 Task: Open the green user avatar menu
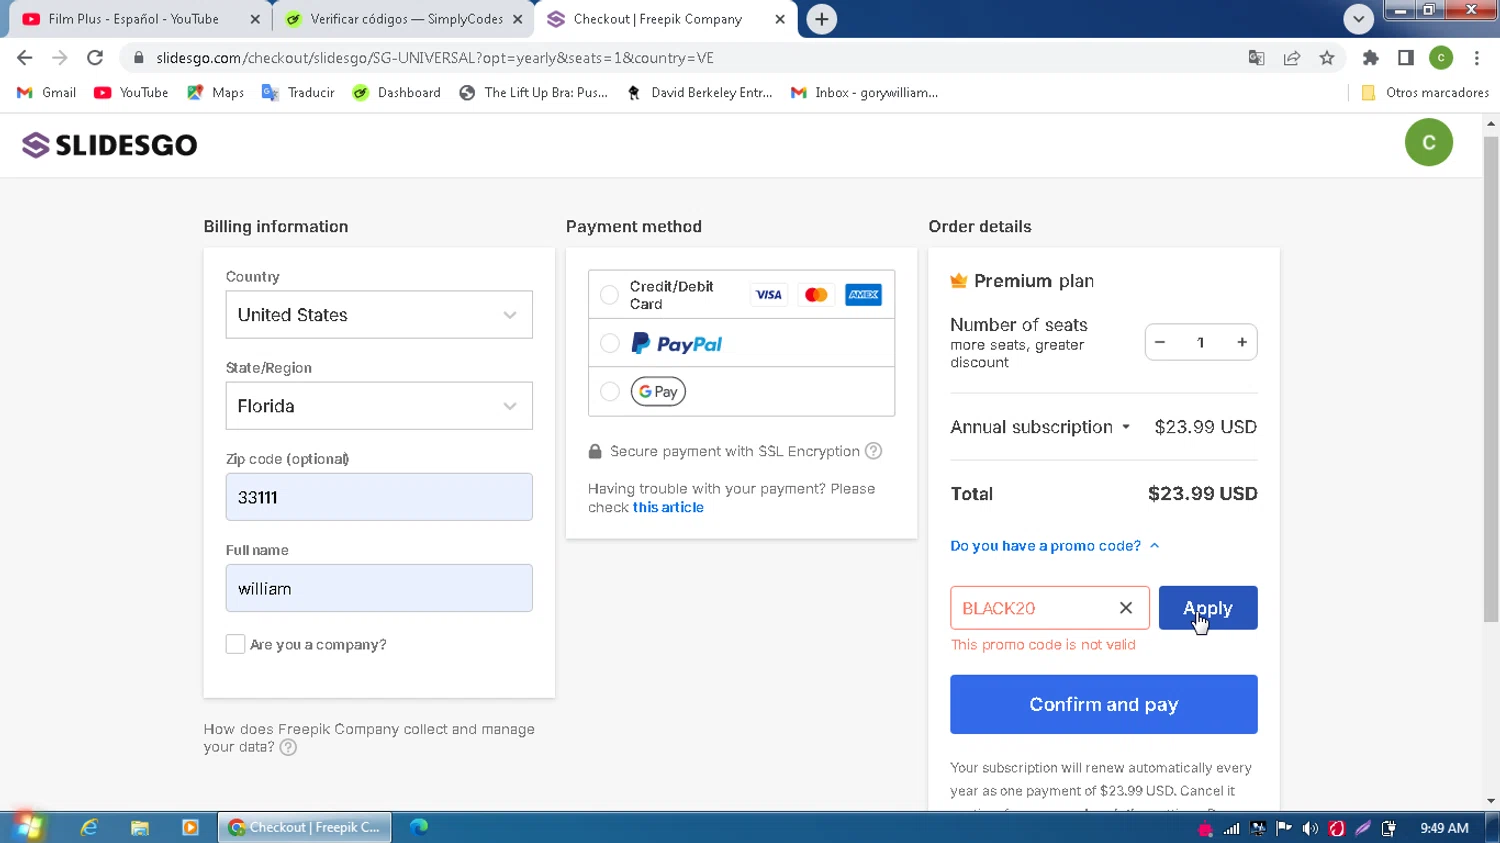[1428, 142]
